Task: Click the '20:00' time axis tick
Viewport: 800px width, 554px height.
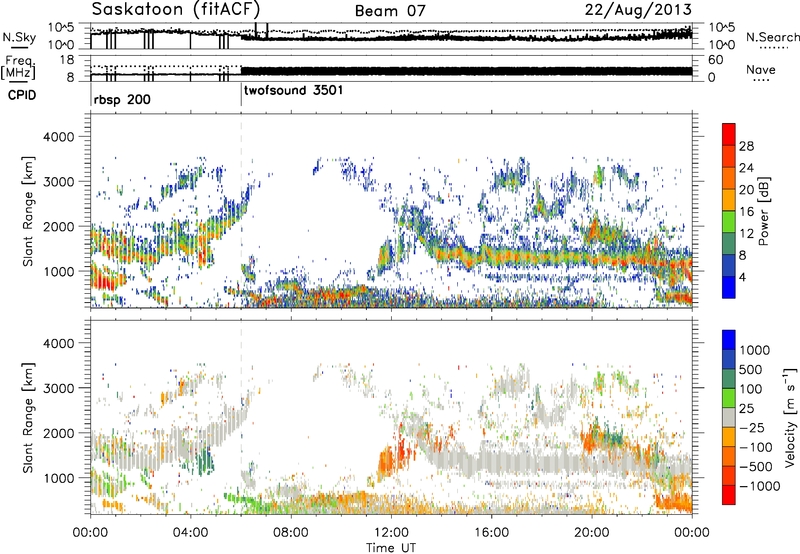Action: 592,533
